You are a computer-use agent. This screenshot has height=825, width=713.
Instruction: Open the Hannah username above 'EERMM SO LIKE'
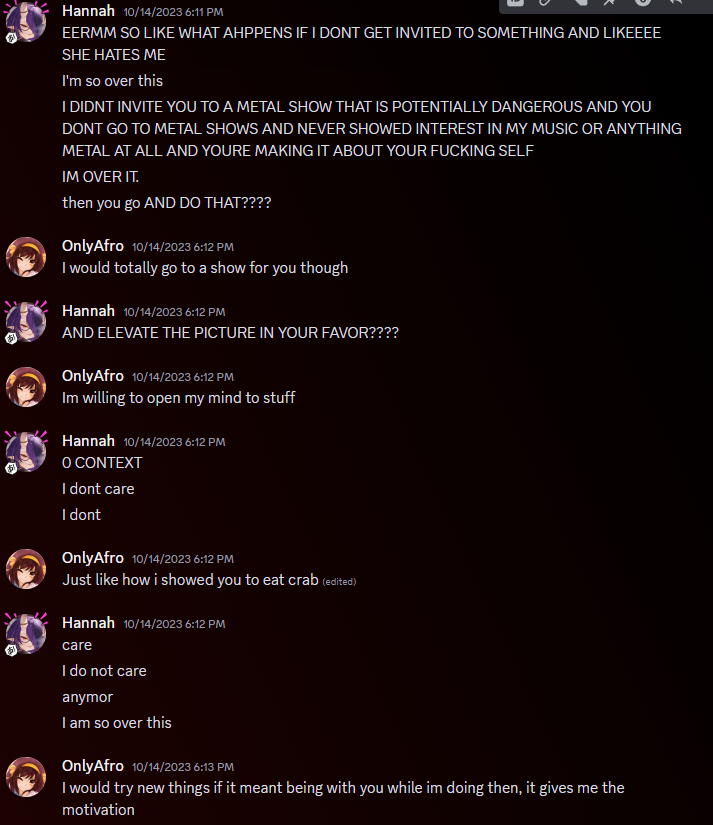point(88,11)
